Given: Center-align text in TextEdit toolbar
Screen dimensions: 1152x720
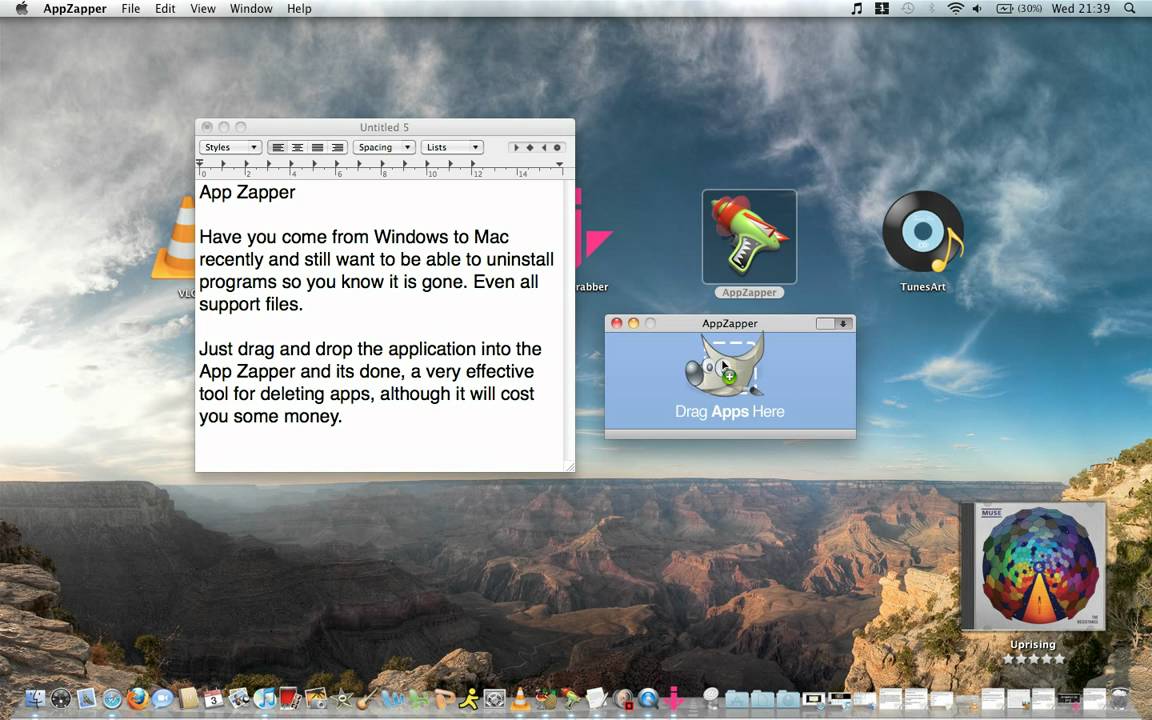Looking at the screenshot, I should 298,147.
